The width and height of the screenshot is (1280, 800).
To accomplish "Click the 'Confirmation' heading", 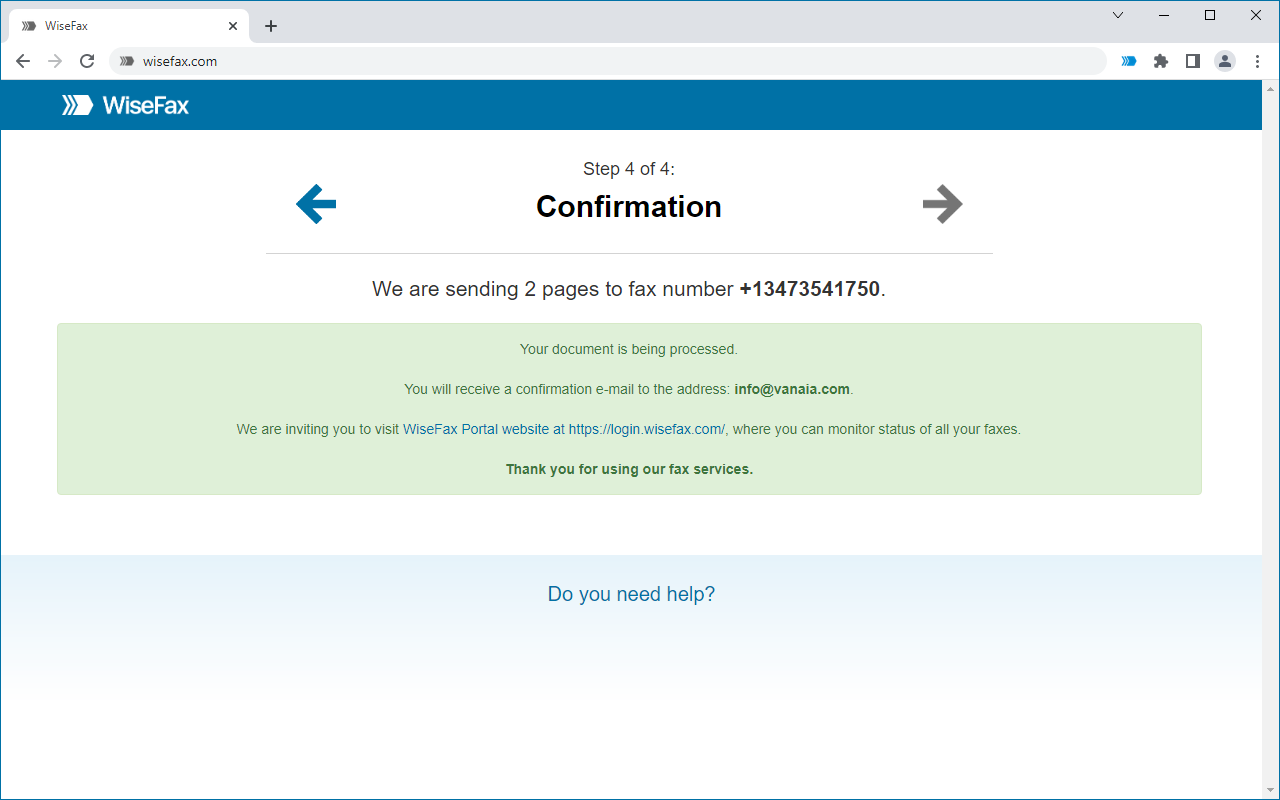I will (629, 206).
